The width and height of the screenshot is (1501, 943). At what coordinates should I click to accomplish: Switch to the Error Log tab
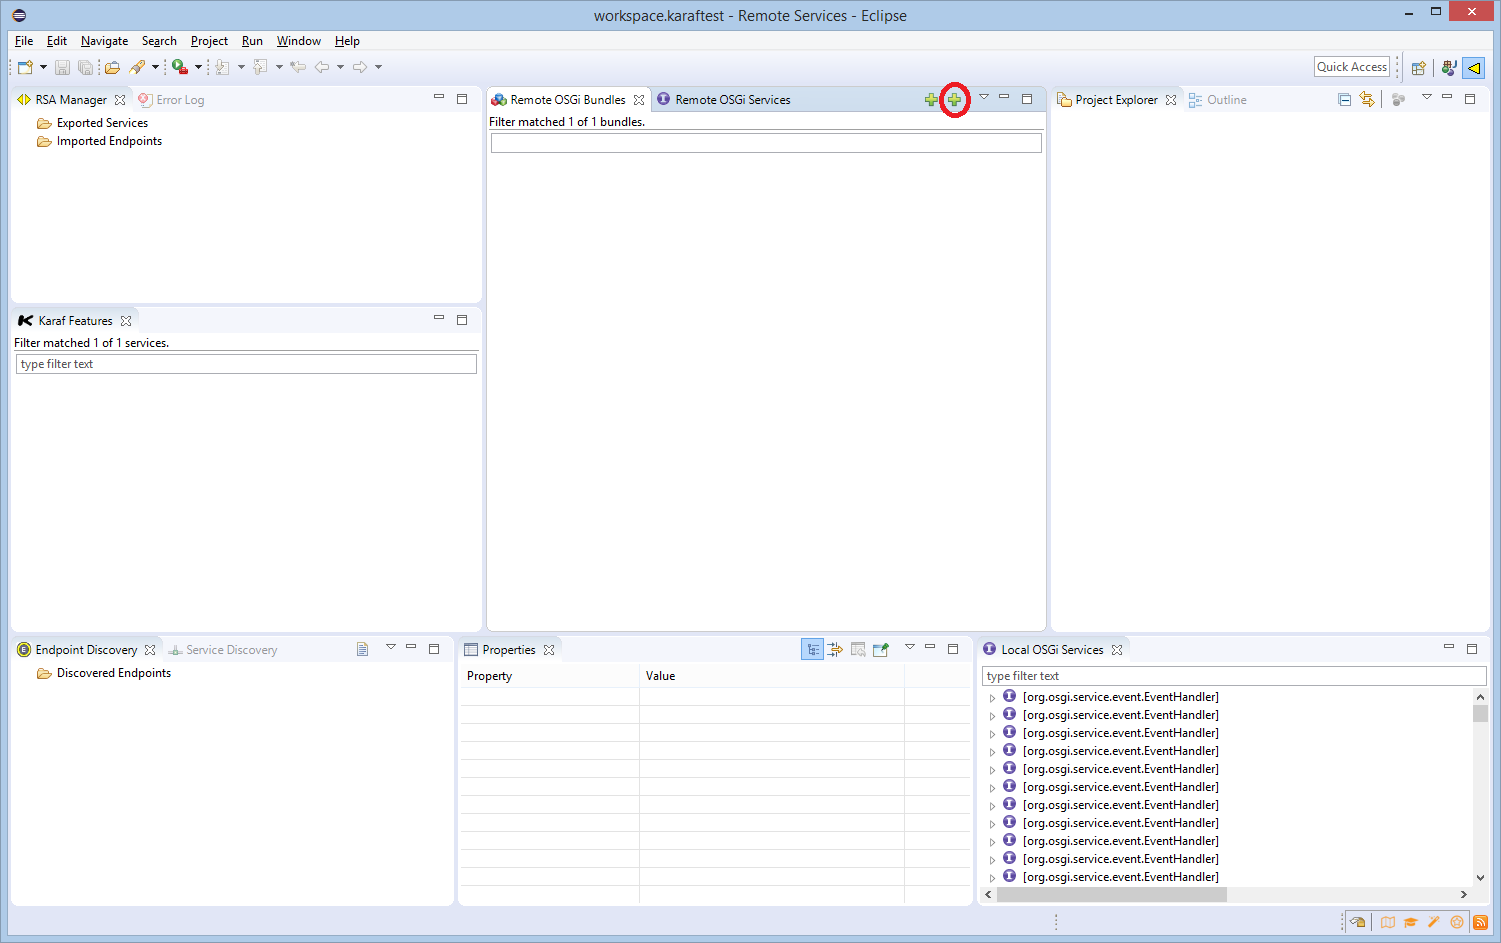point(171,100)
